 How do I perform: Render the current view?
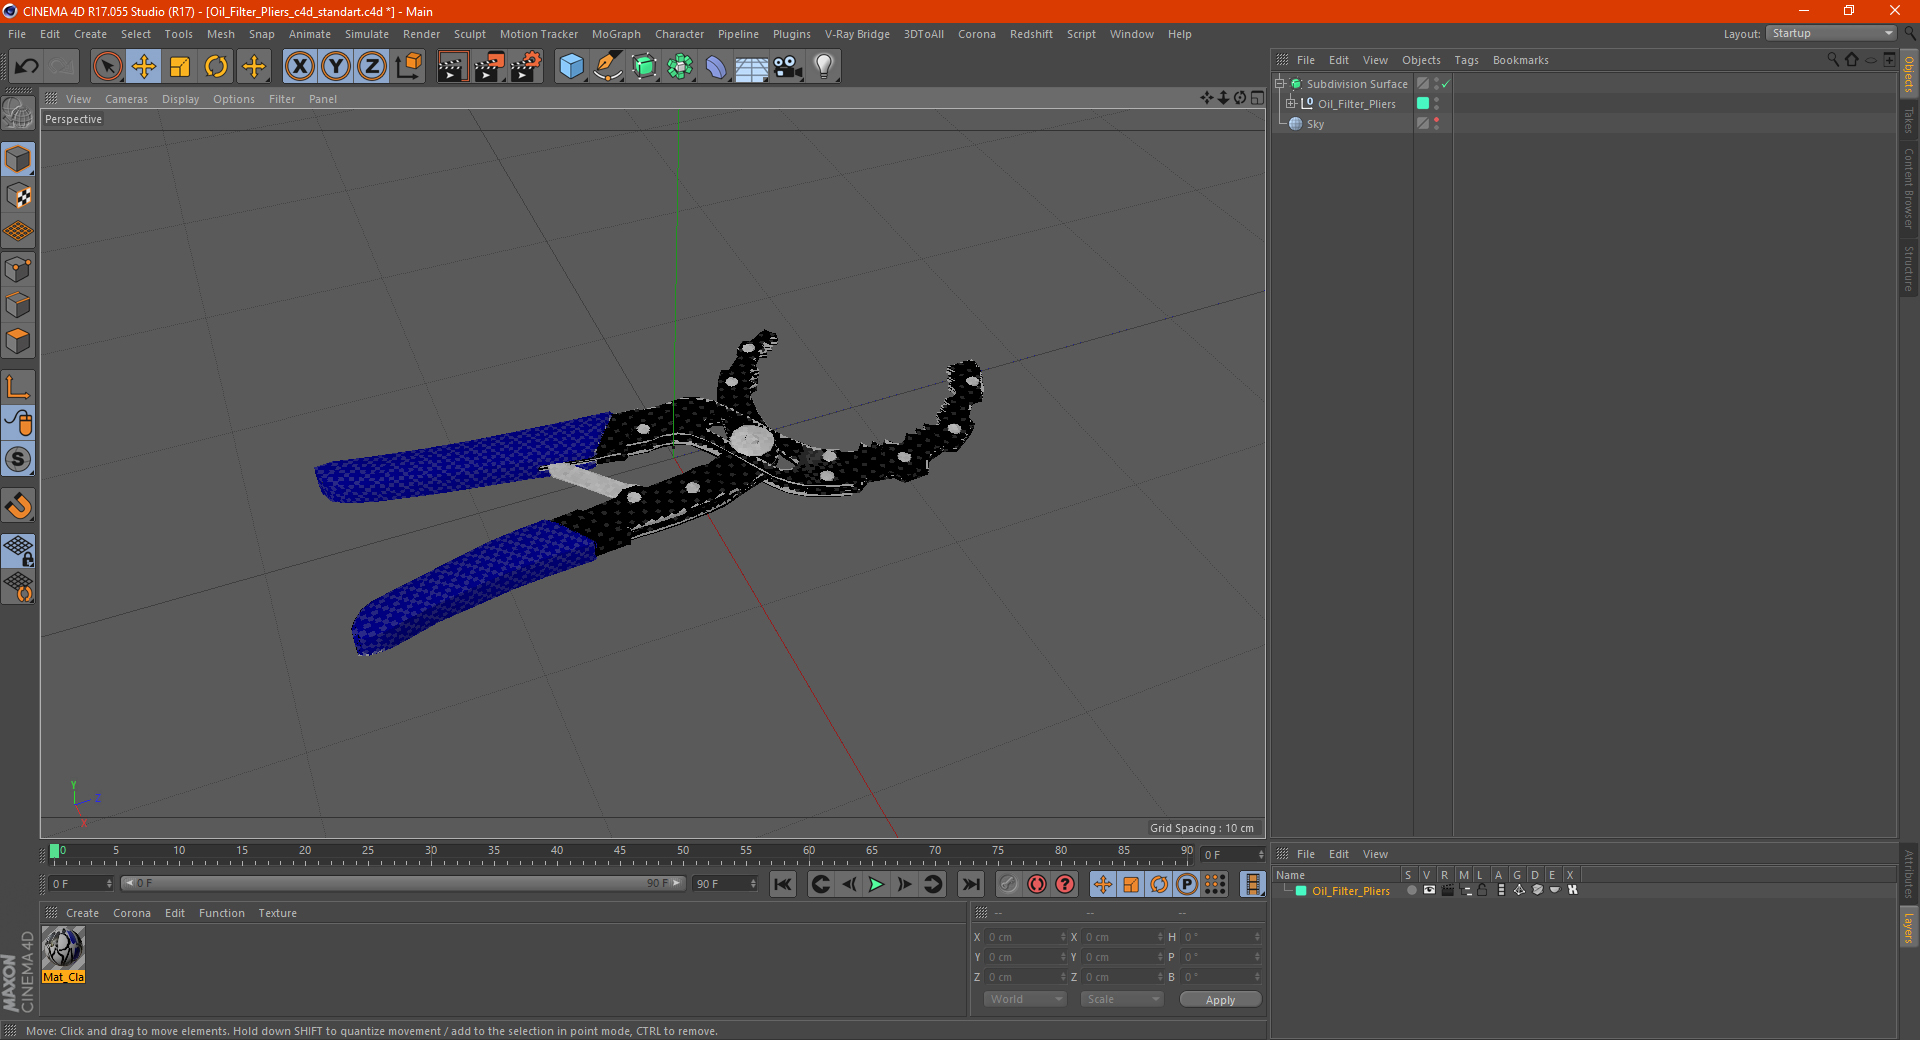452,67
